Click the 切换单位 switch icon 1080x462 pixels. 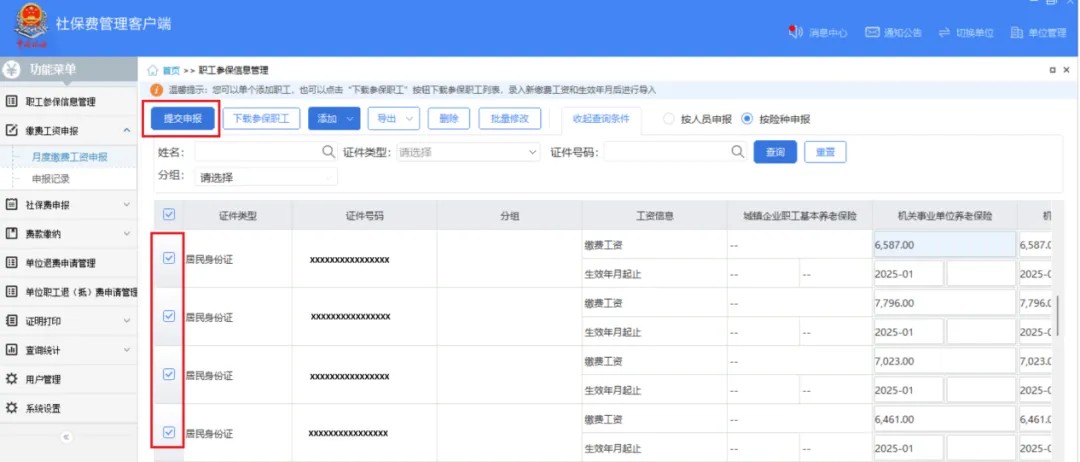coord(943,33)
